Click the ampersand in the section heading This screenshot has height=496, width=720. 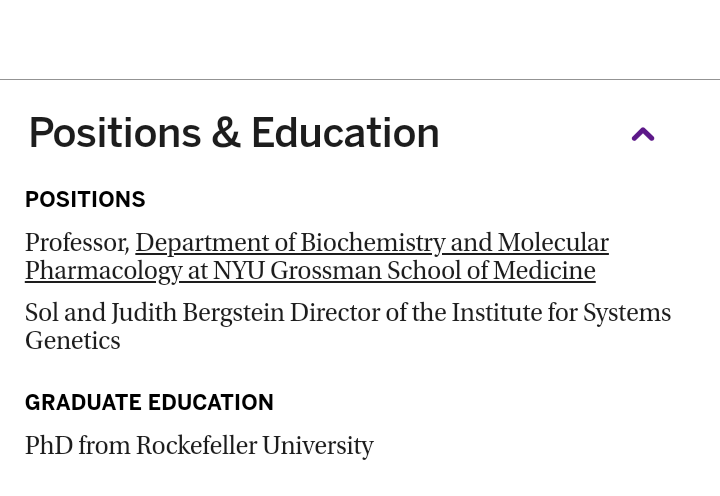point(226,134)
